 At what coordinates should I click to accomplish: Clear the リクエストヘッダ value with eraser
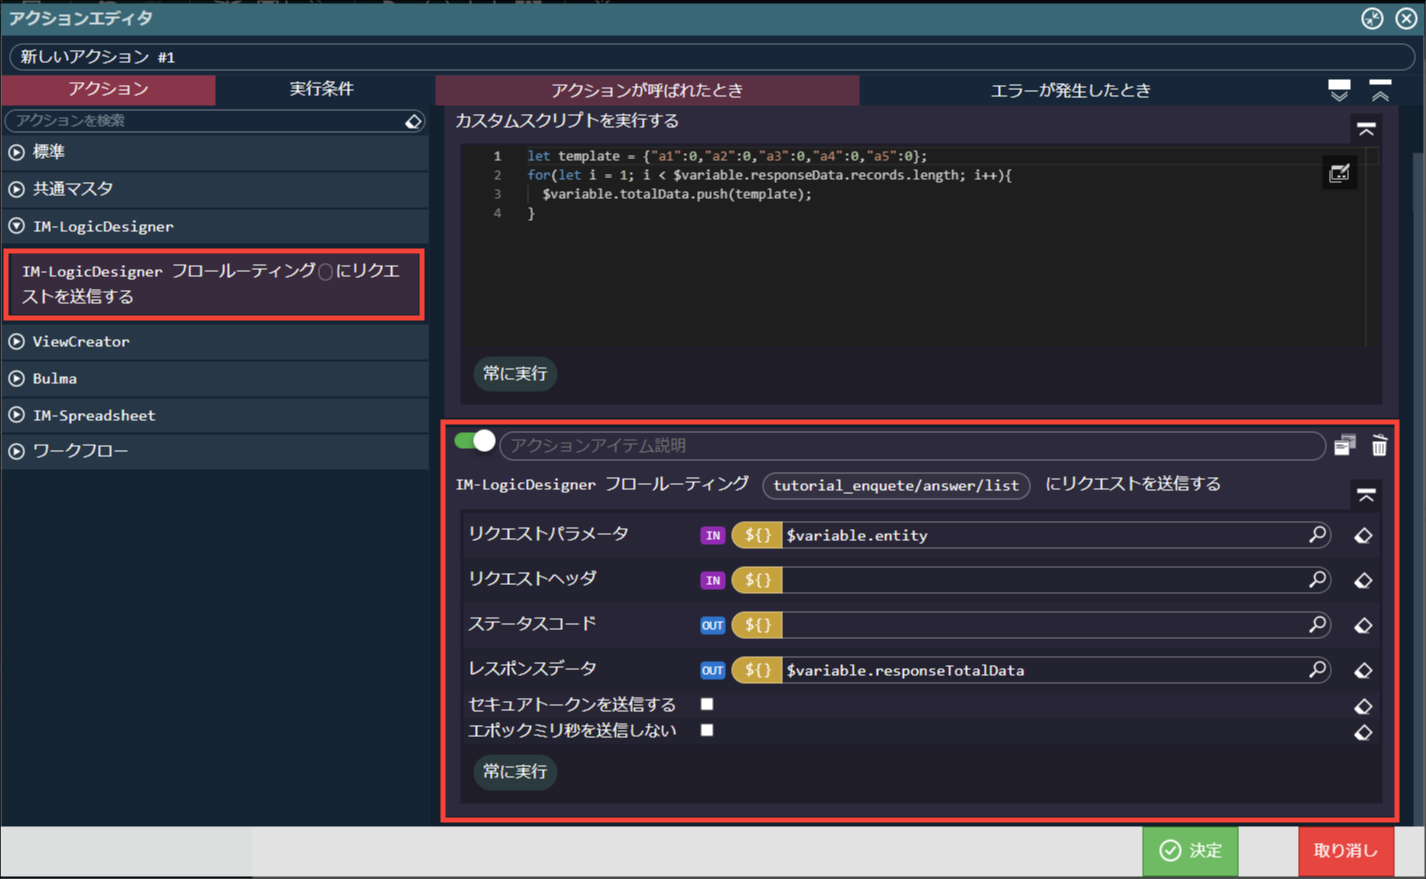(x=1363, y=581)
